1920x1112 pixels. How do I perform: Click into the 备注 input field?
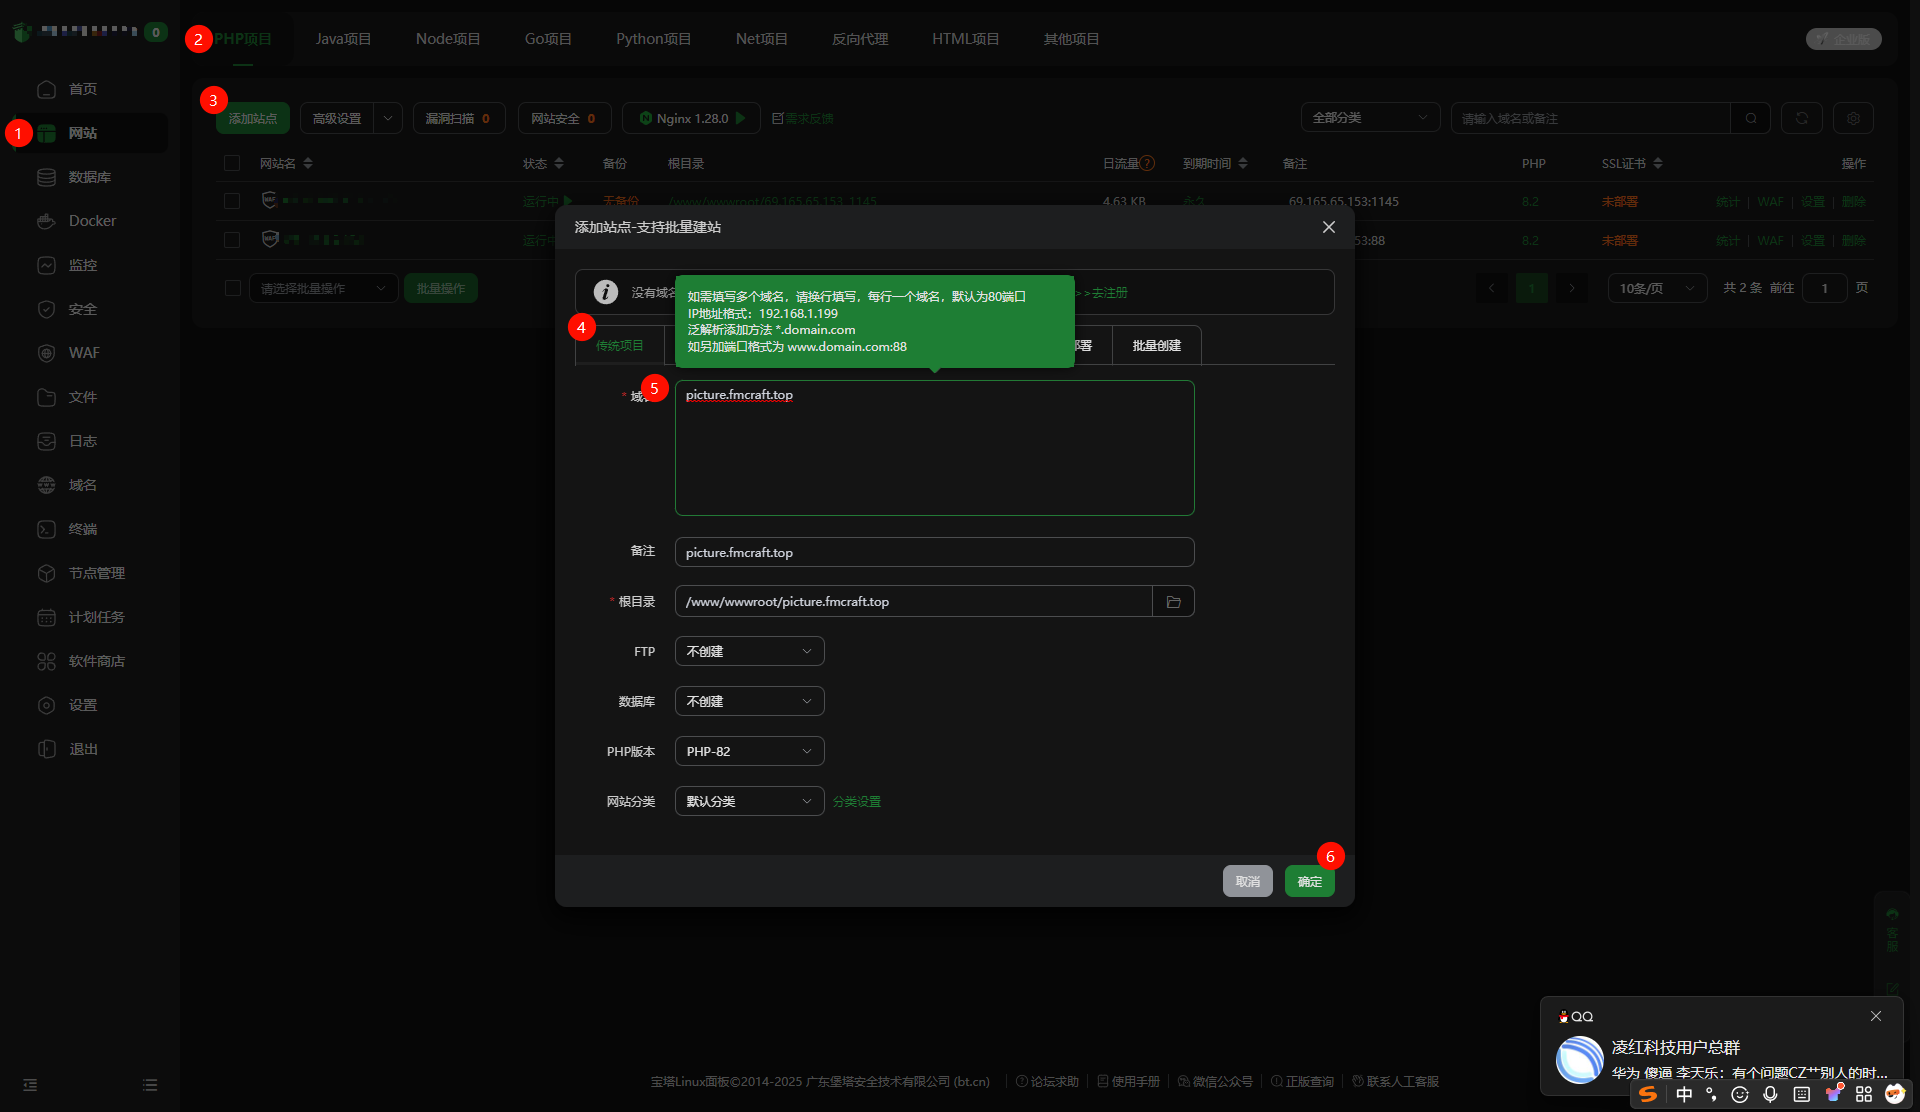click(934, 552)
